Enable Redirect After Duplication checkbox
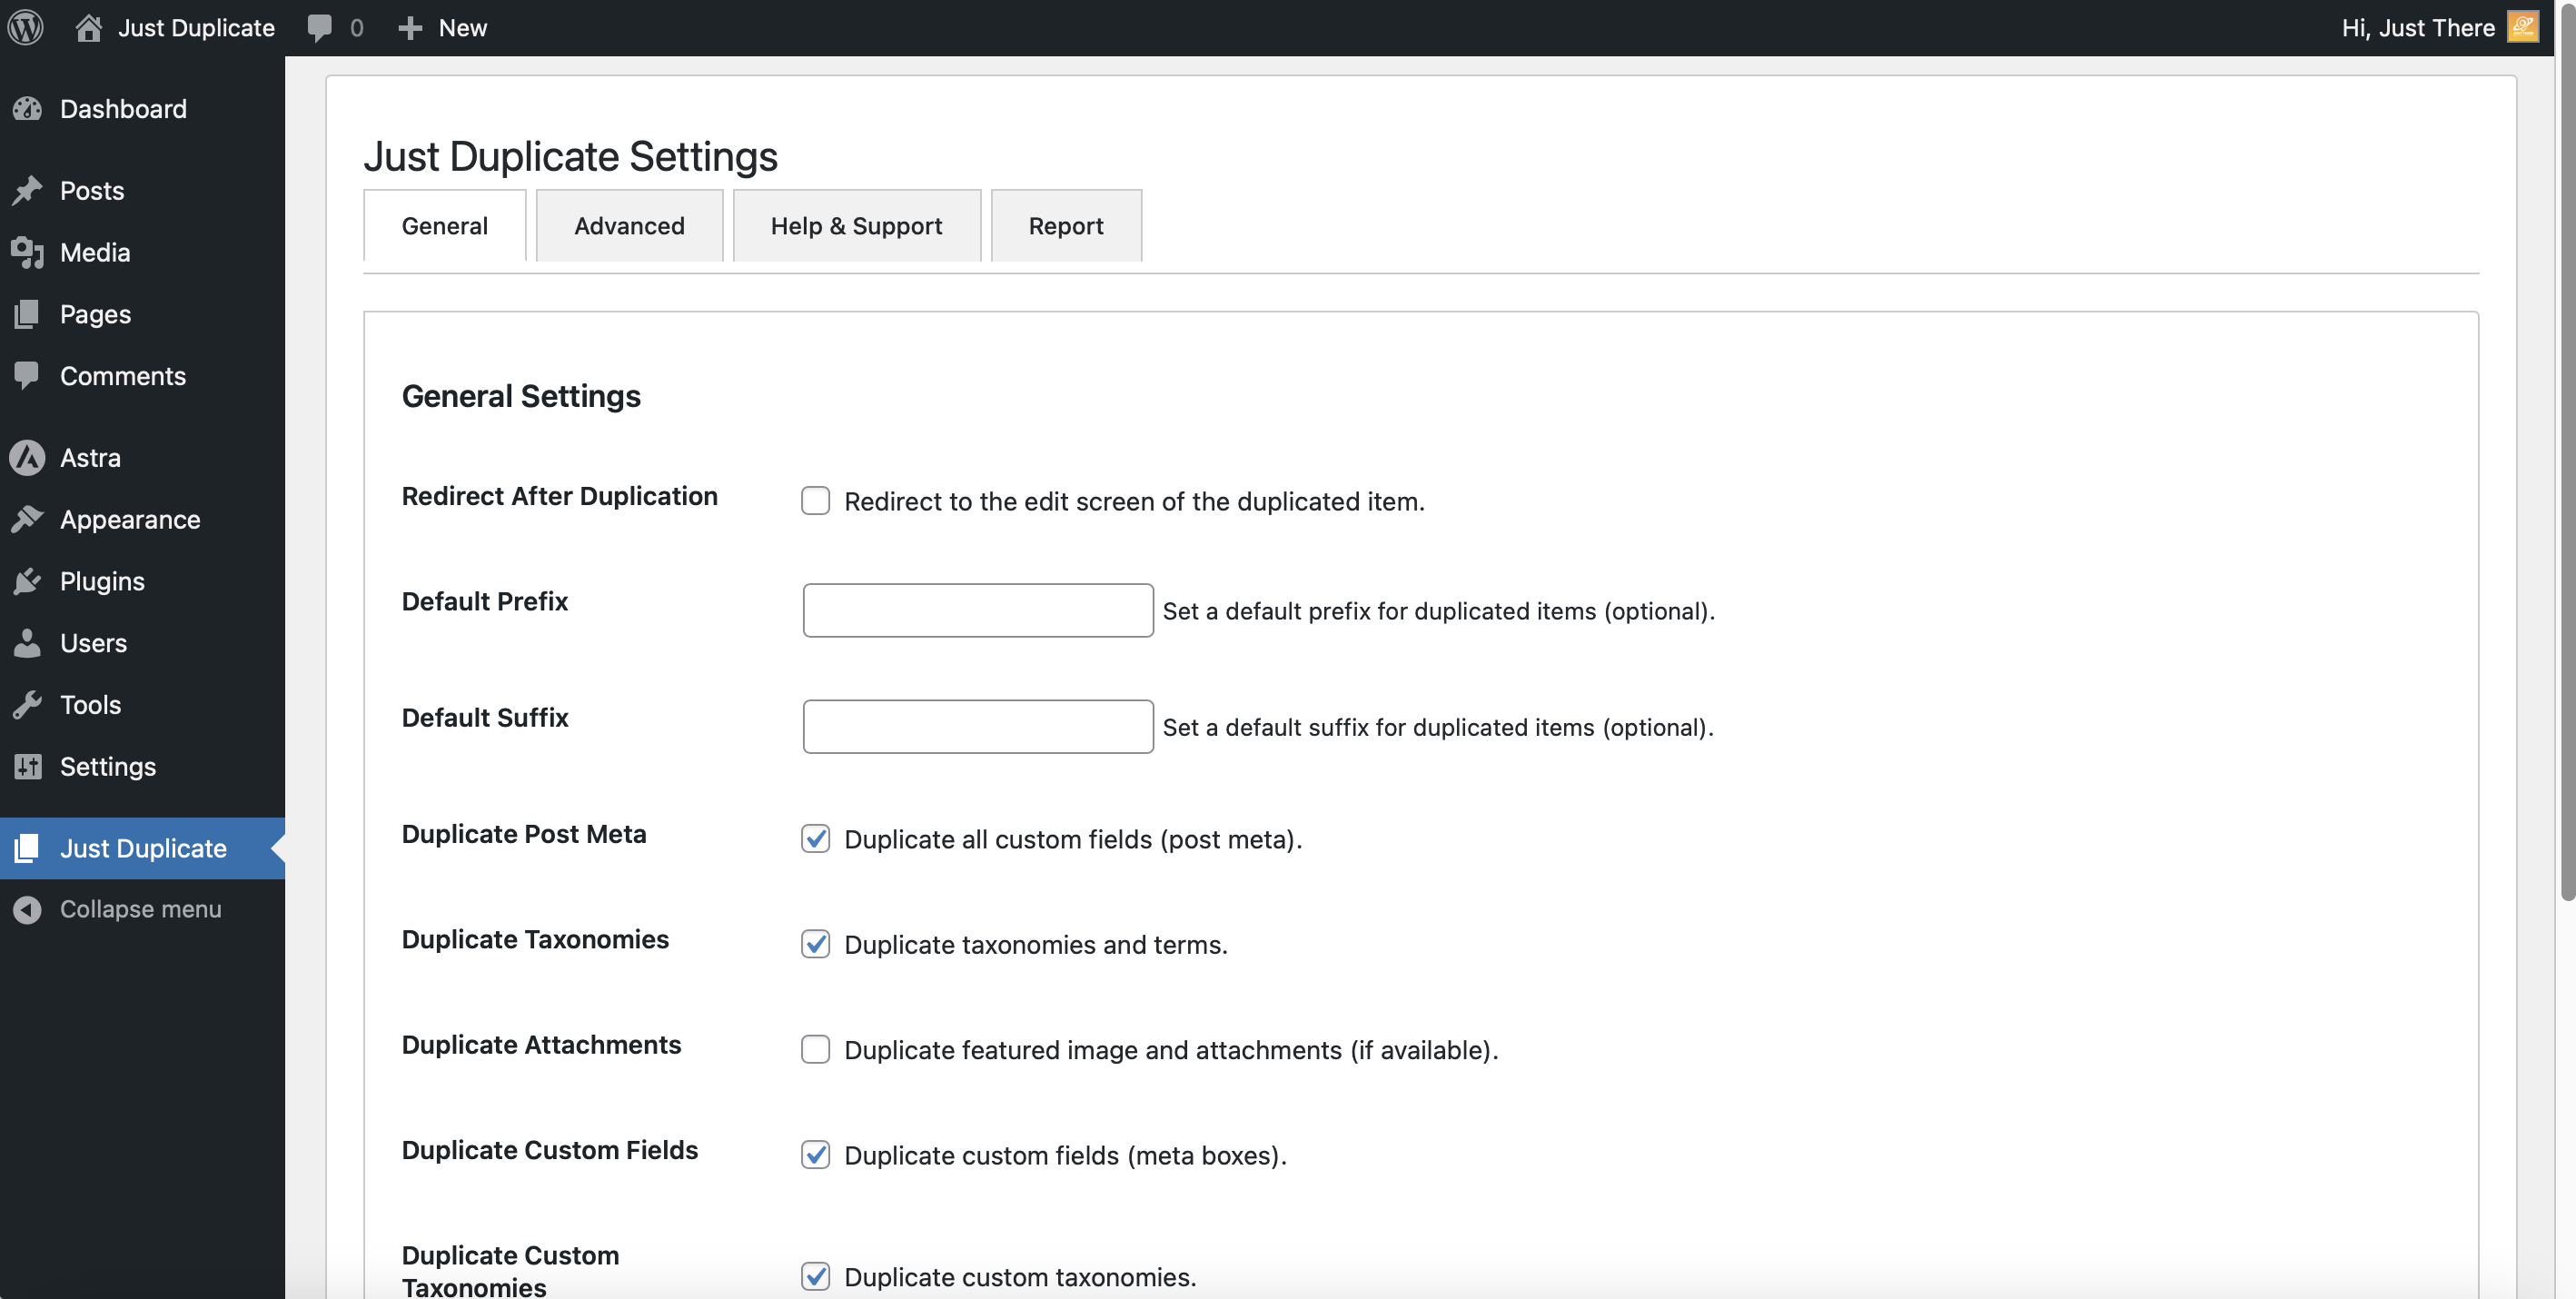 (815, 500)
